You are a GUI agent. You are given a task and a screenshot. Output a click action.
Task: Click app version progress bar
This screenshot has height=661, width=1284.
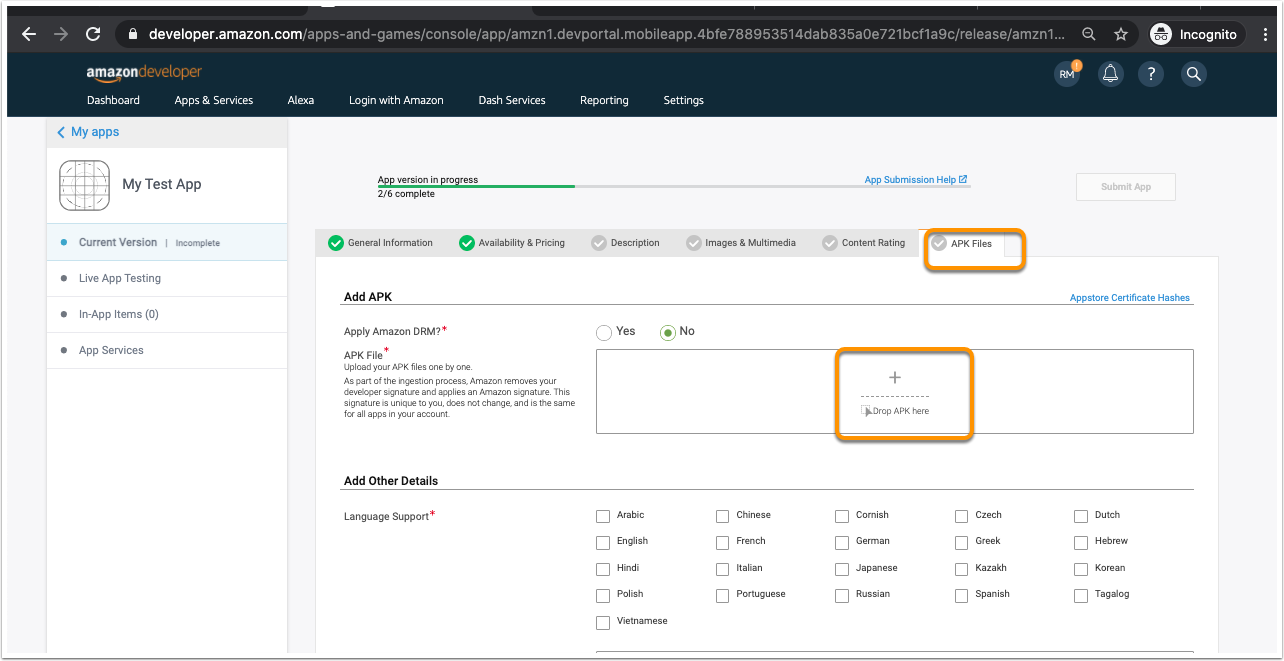pyautogui.click(x=673, y=186)
